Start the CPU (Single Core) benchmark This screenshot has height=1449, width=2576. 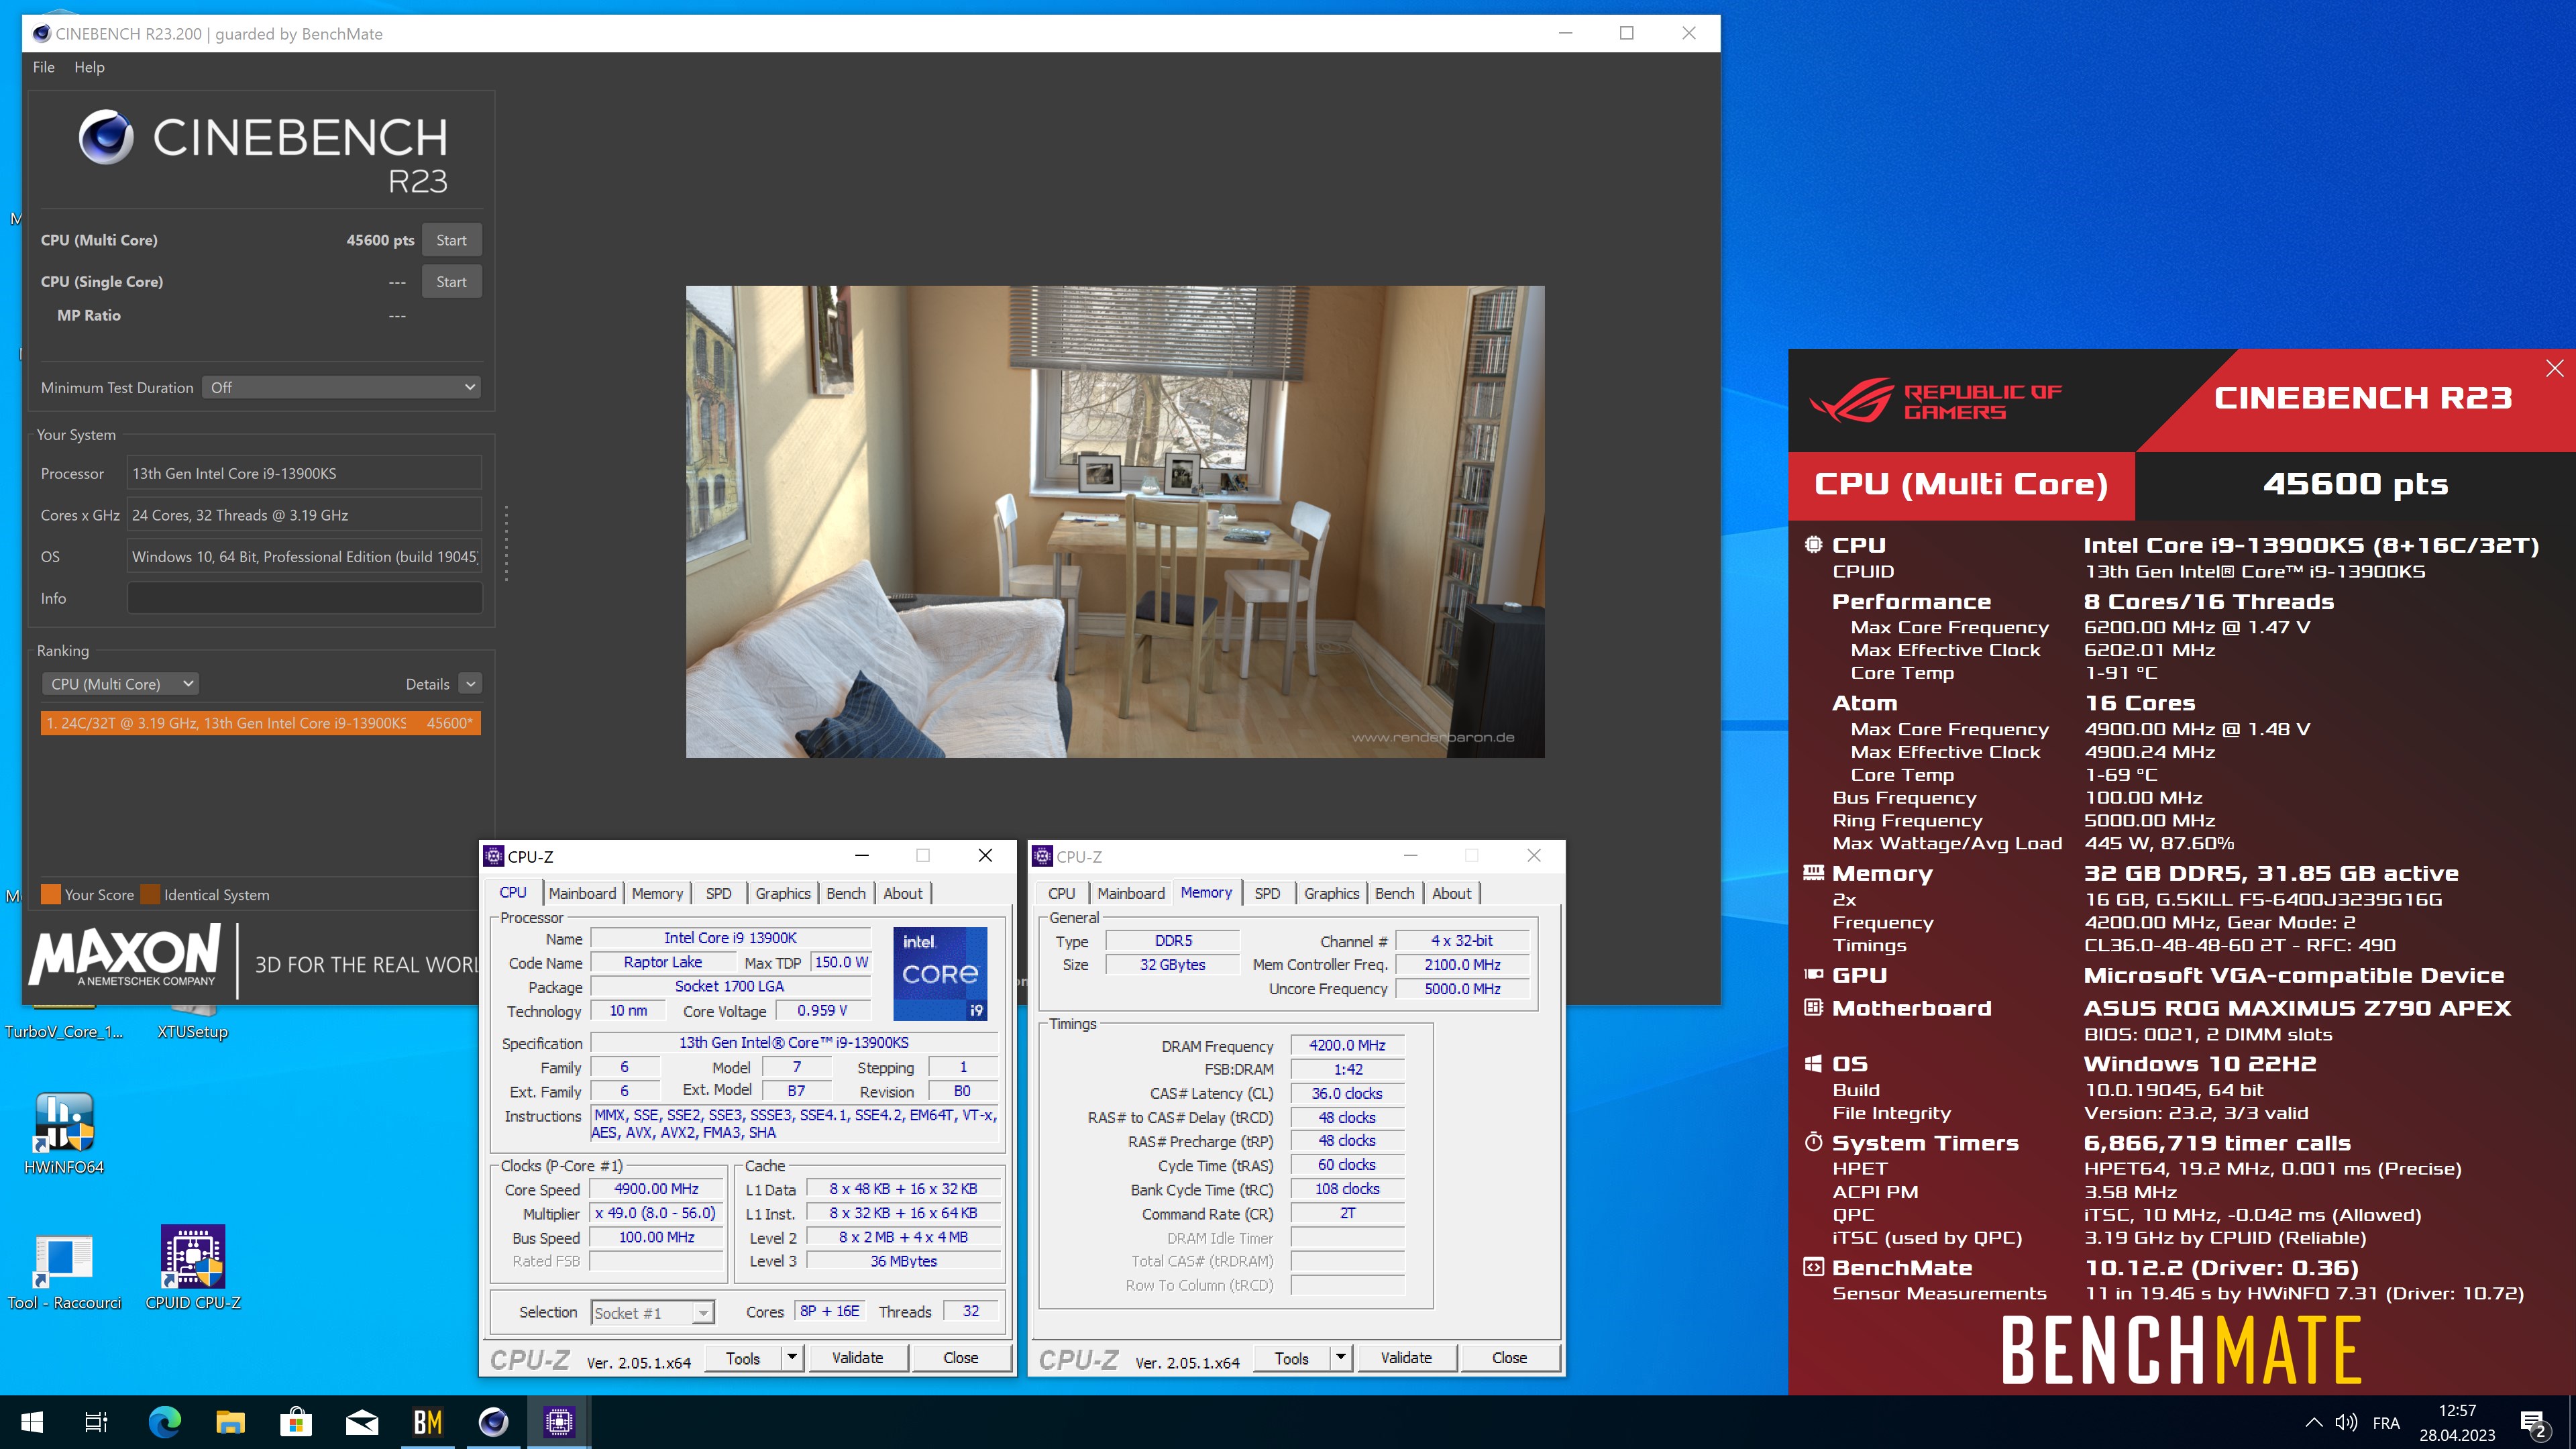(451, 282)
